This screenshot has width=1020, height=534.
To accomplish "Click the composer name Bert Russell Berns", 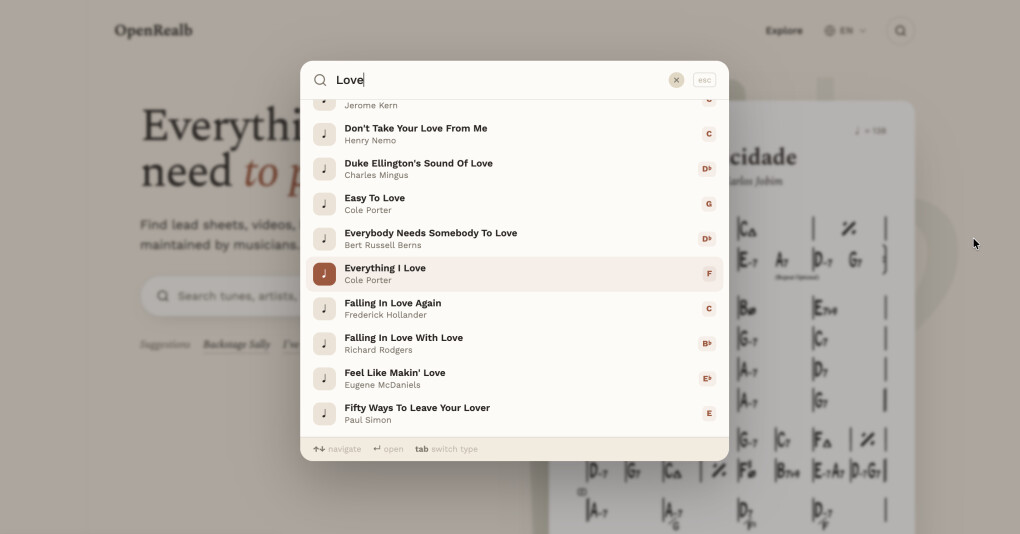I will click(383, 245).
